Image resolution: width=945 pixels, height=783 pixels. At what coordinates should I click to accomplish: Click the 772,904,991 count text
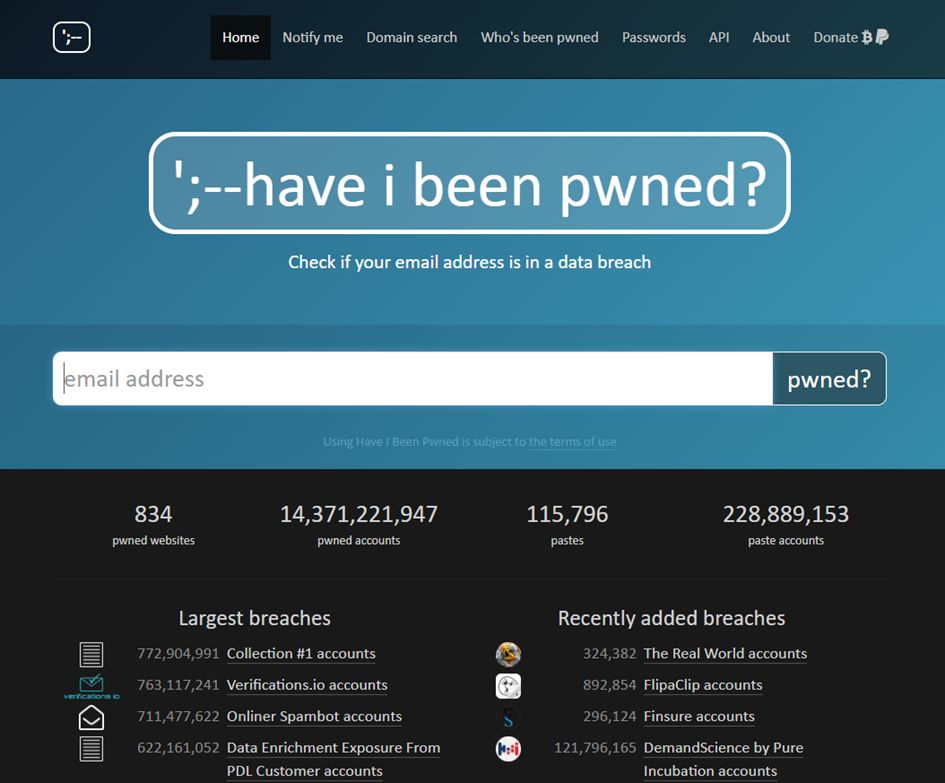pos(178,653)
